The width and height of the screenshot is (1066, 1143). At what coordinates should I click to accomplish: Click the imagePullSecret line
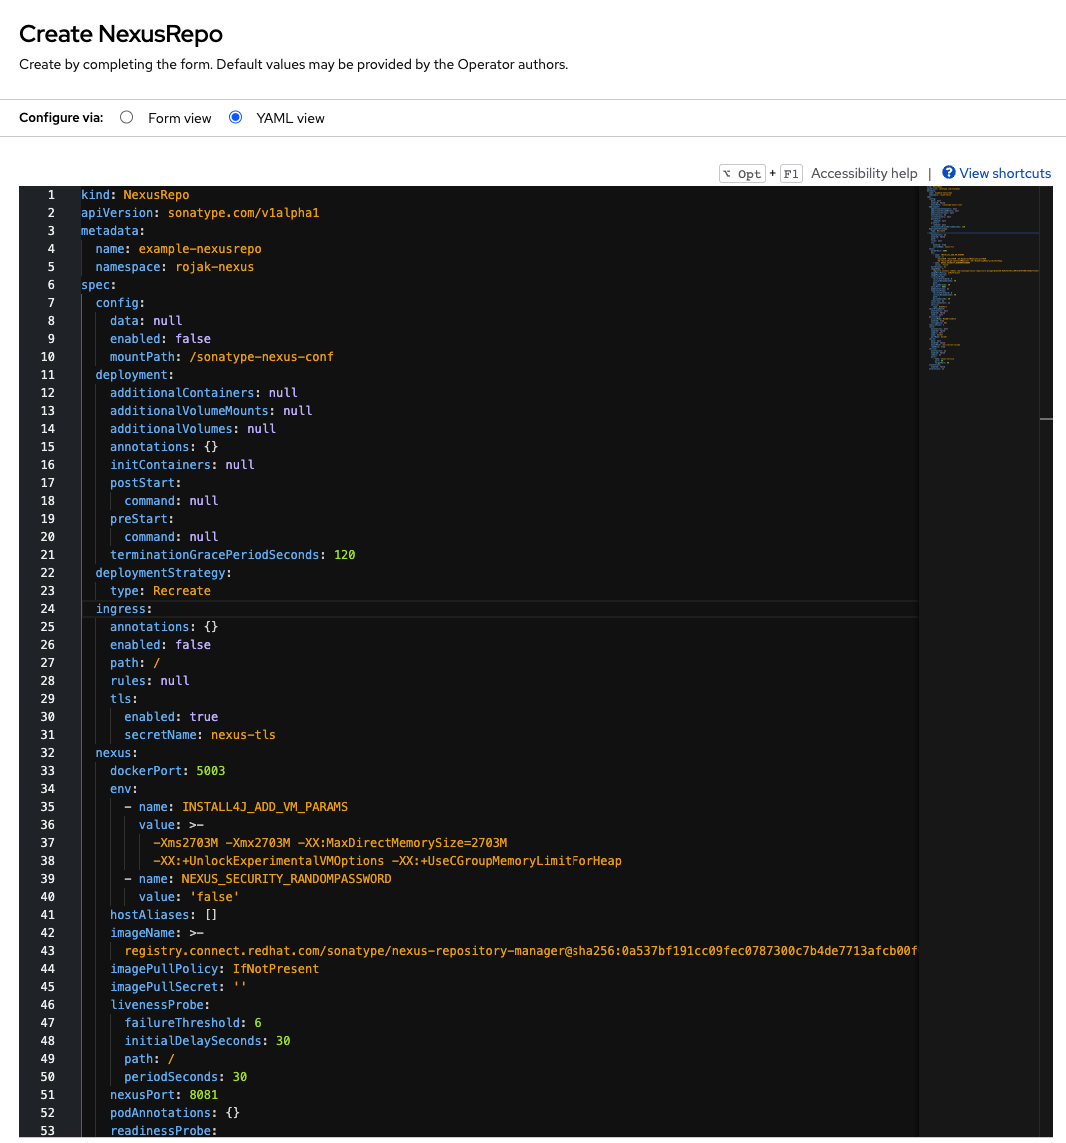pos(178,987)
